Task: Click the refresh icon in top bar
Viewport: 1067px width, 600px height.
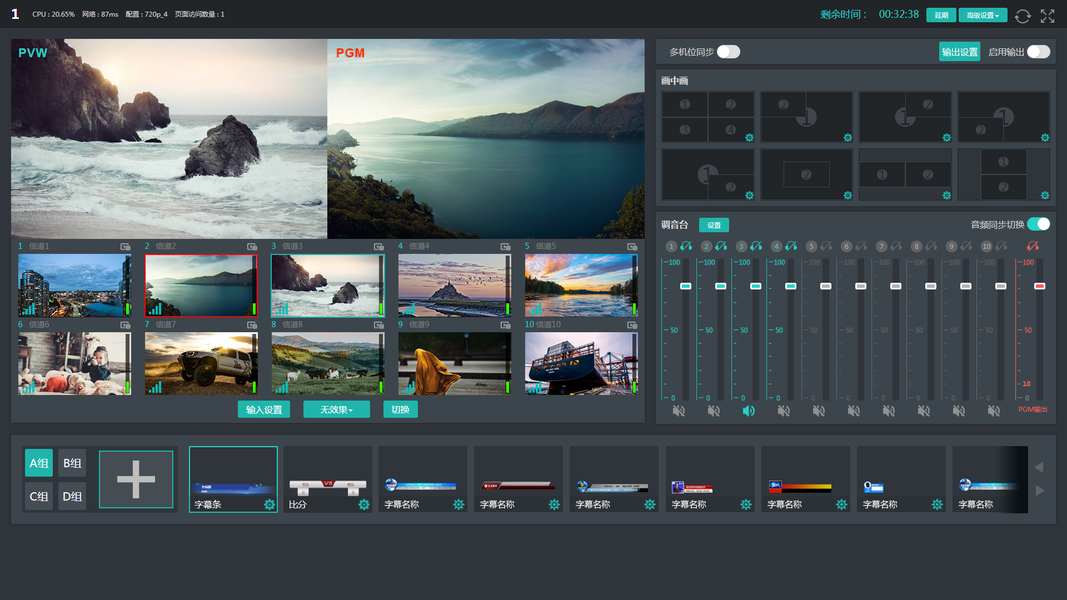Action: point(1022,16)
